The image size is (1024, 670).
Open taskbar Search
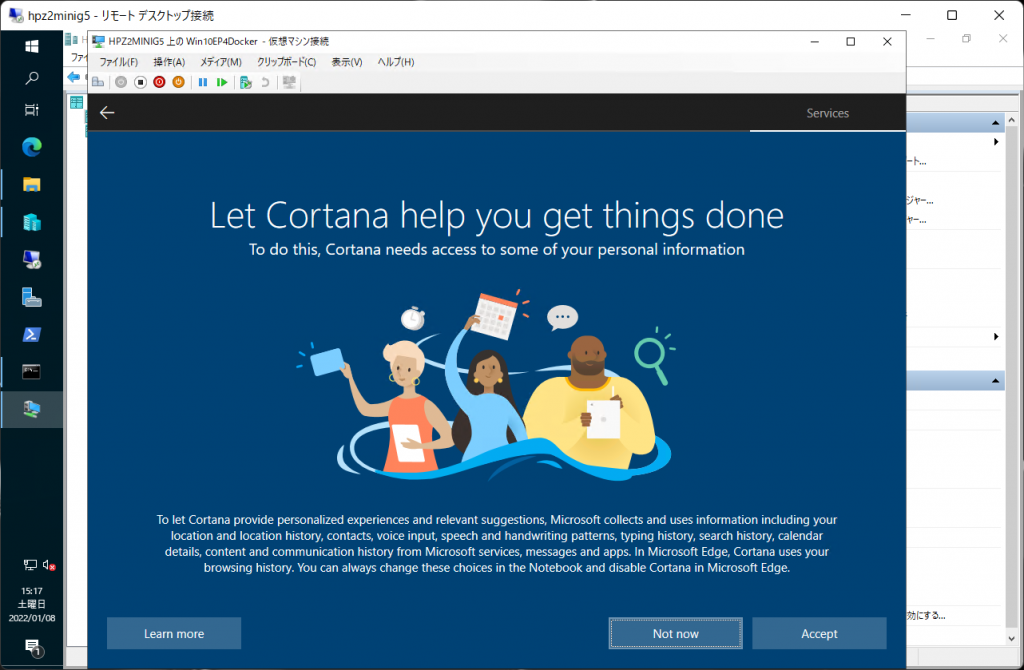(31, 78)
